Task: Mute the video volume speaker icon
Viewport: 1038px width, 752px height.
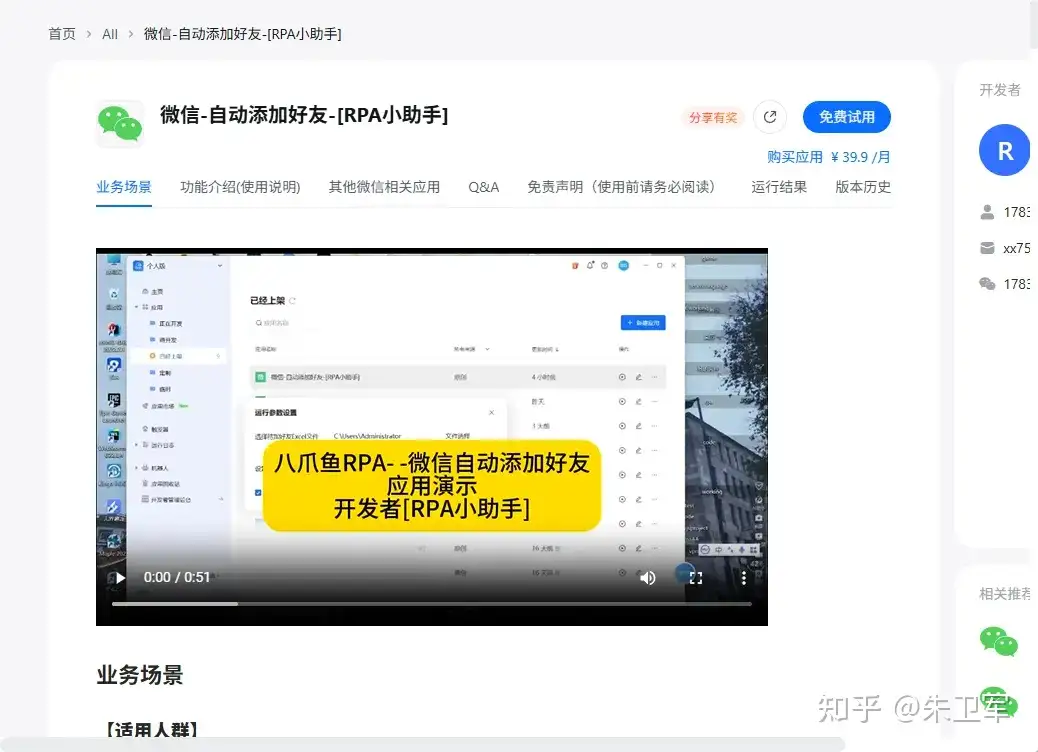Action: coord(648,578)
